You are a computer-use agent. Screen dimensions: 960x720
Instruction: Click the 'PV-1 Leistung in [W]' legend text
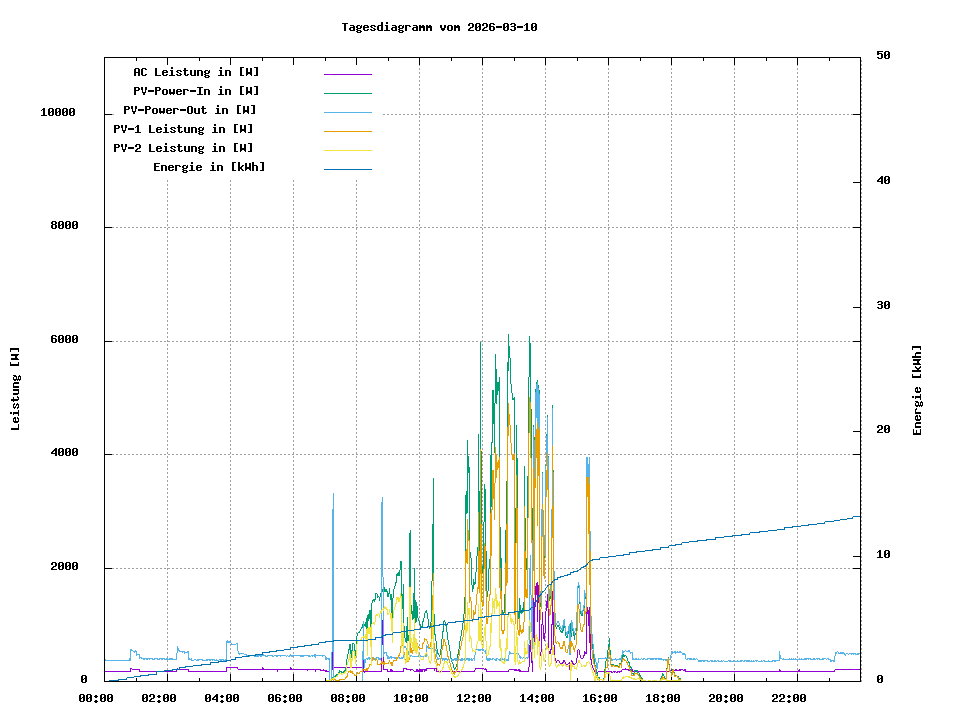click(183, 129)
